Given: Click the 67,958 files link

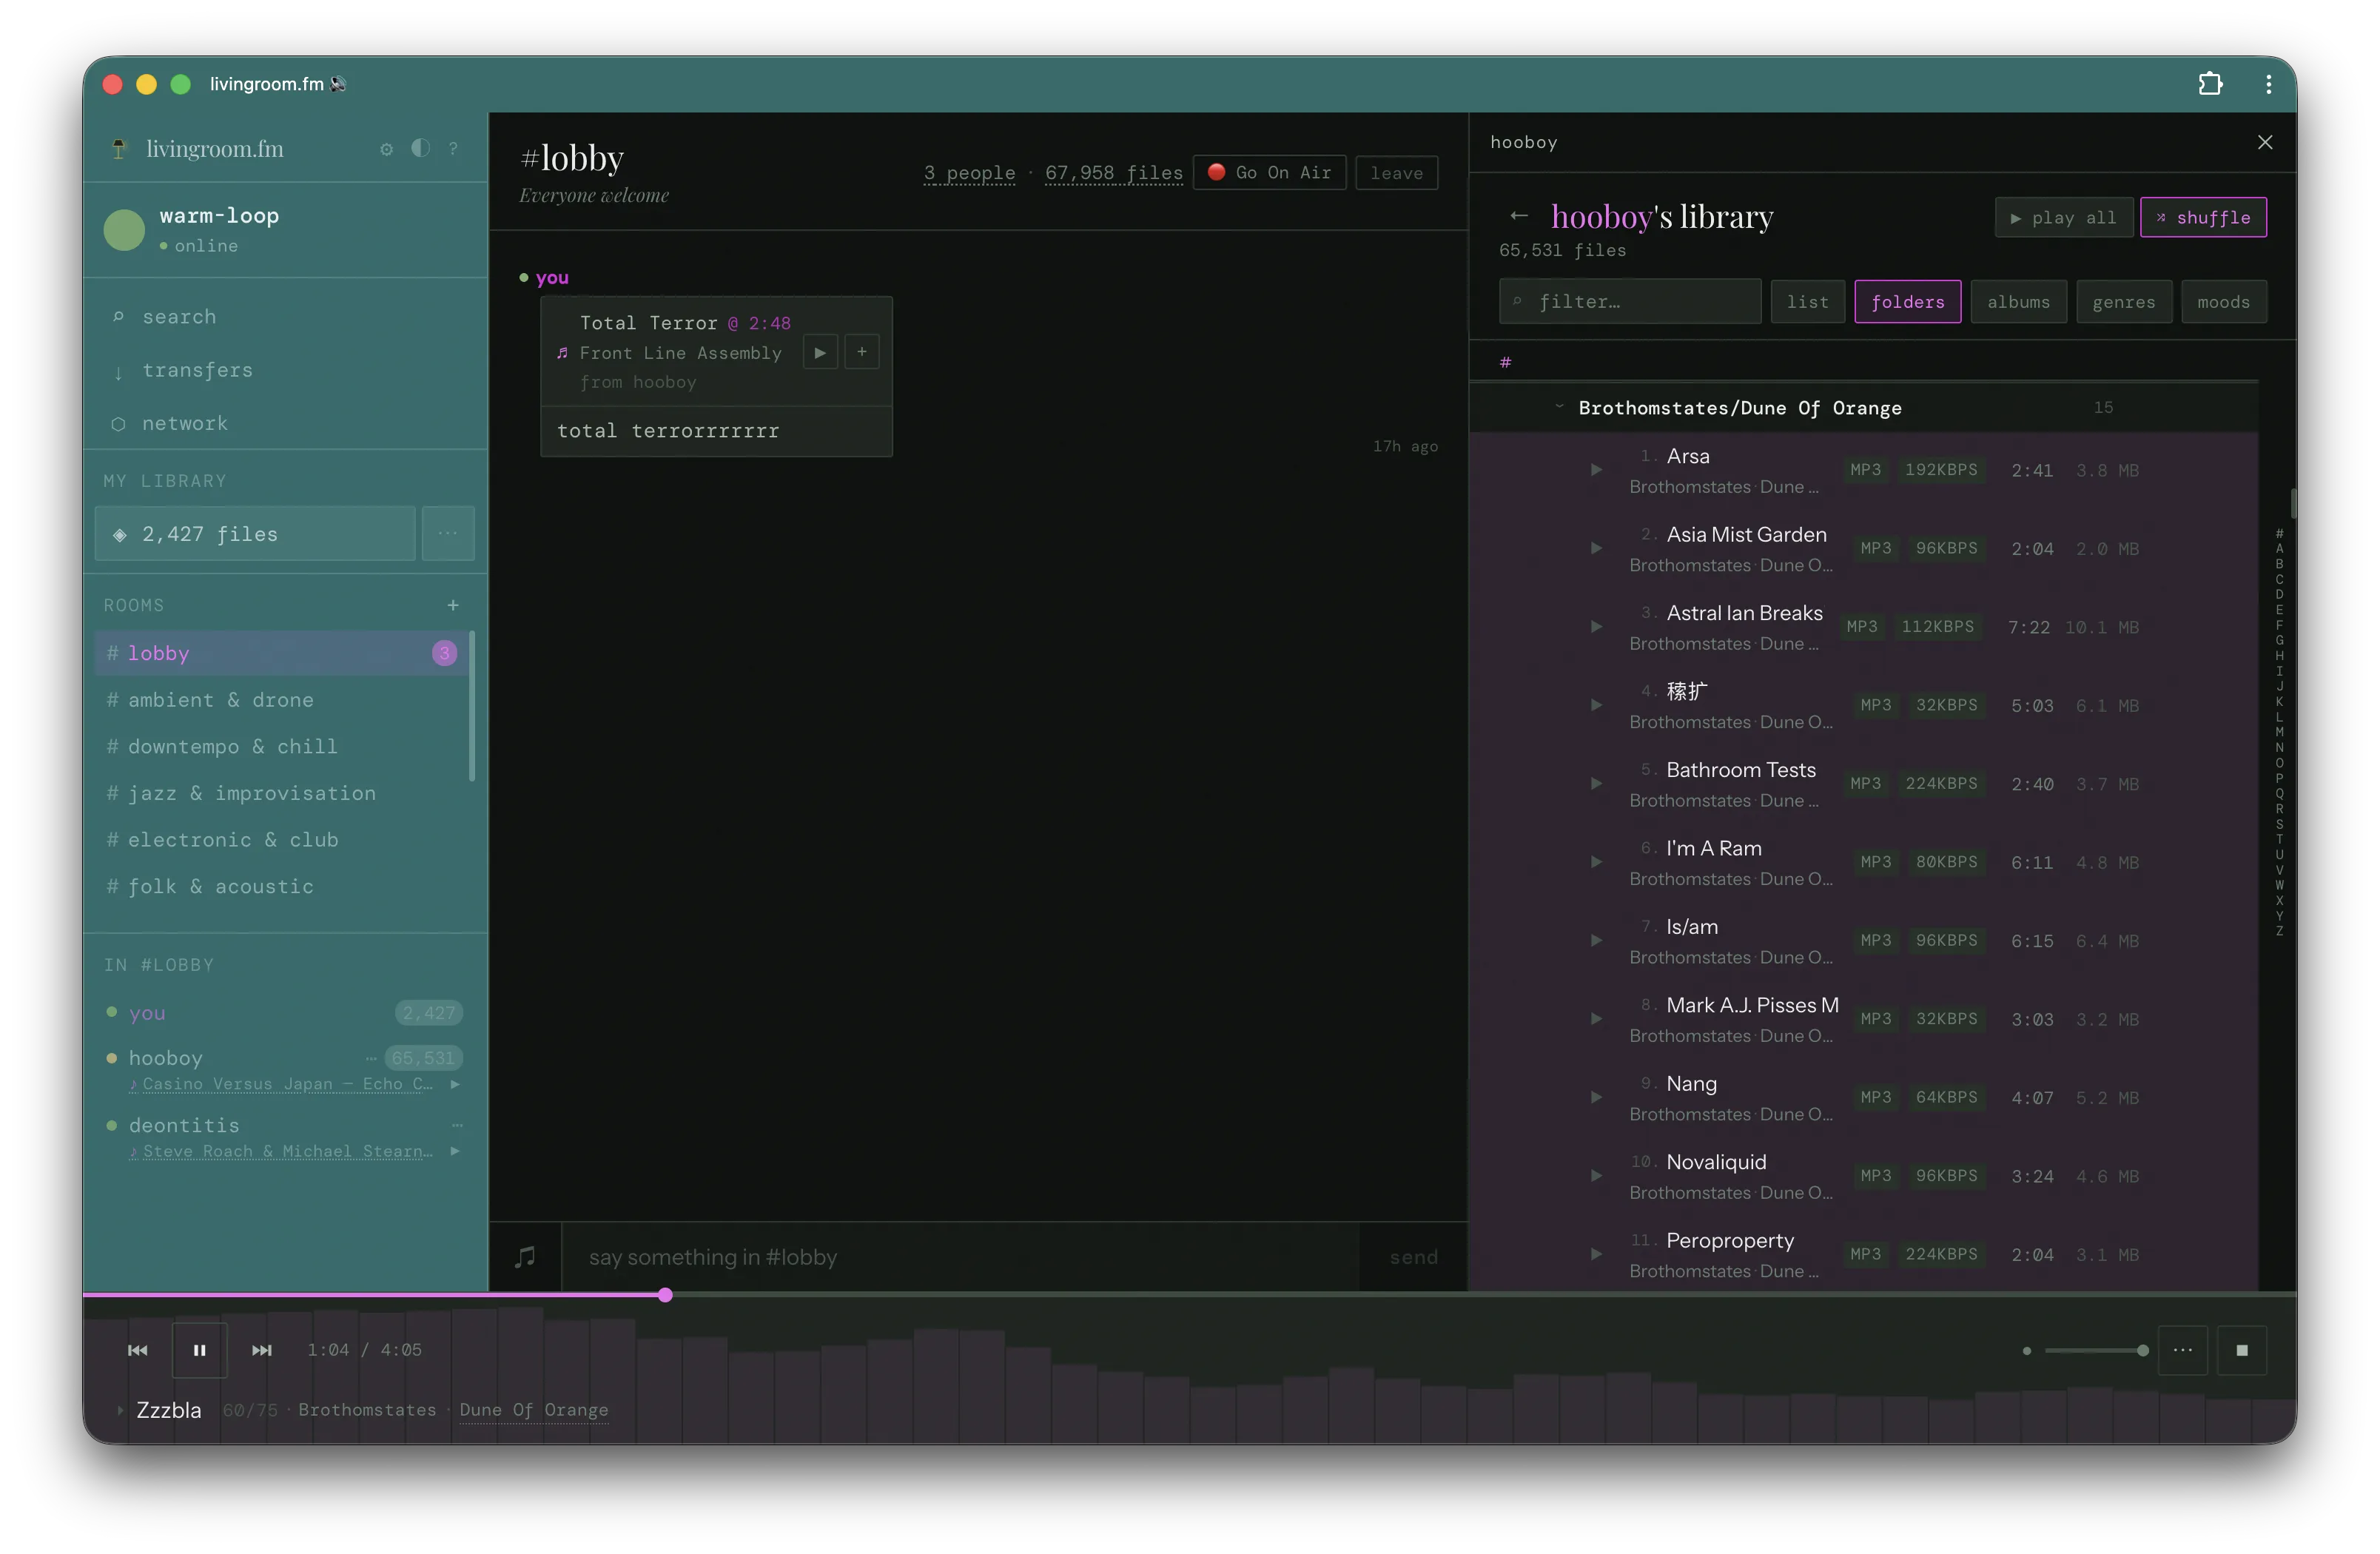Looking at the screenshot, I should point(1113,173).
